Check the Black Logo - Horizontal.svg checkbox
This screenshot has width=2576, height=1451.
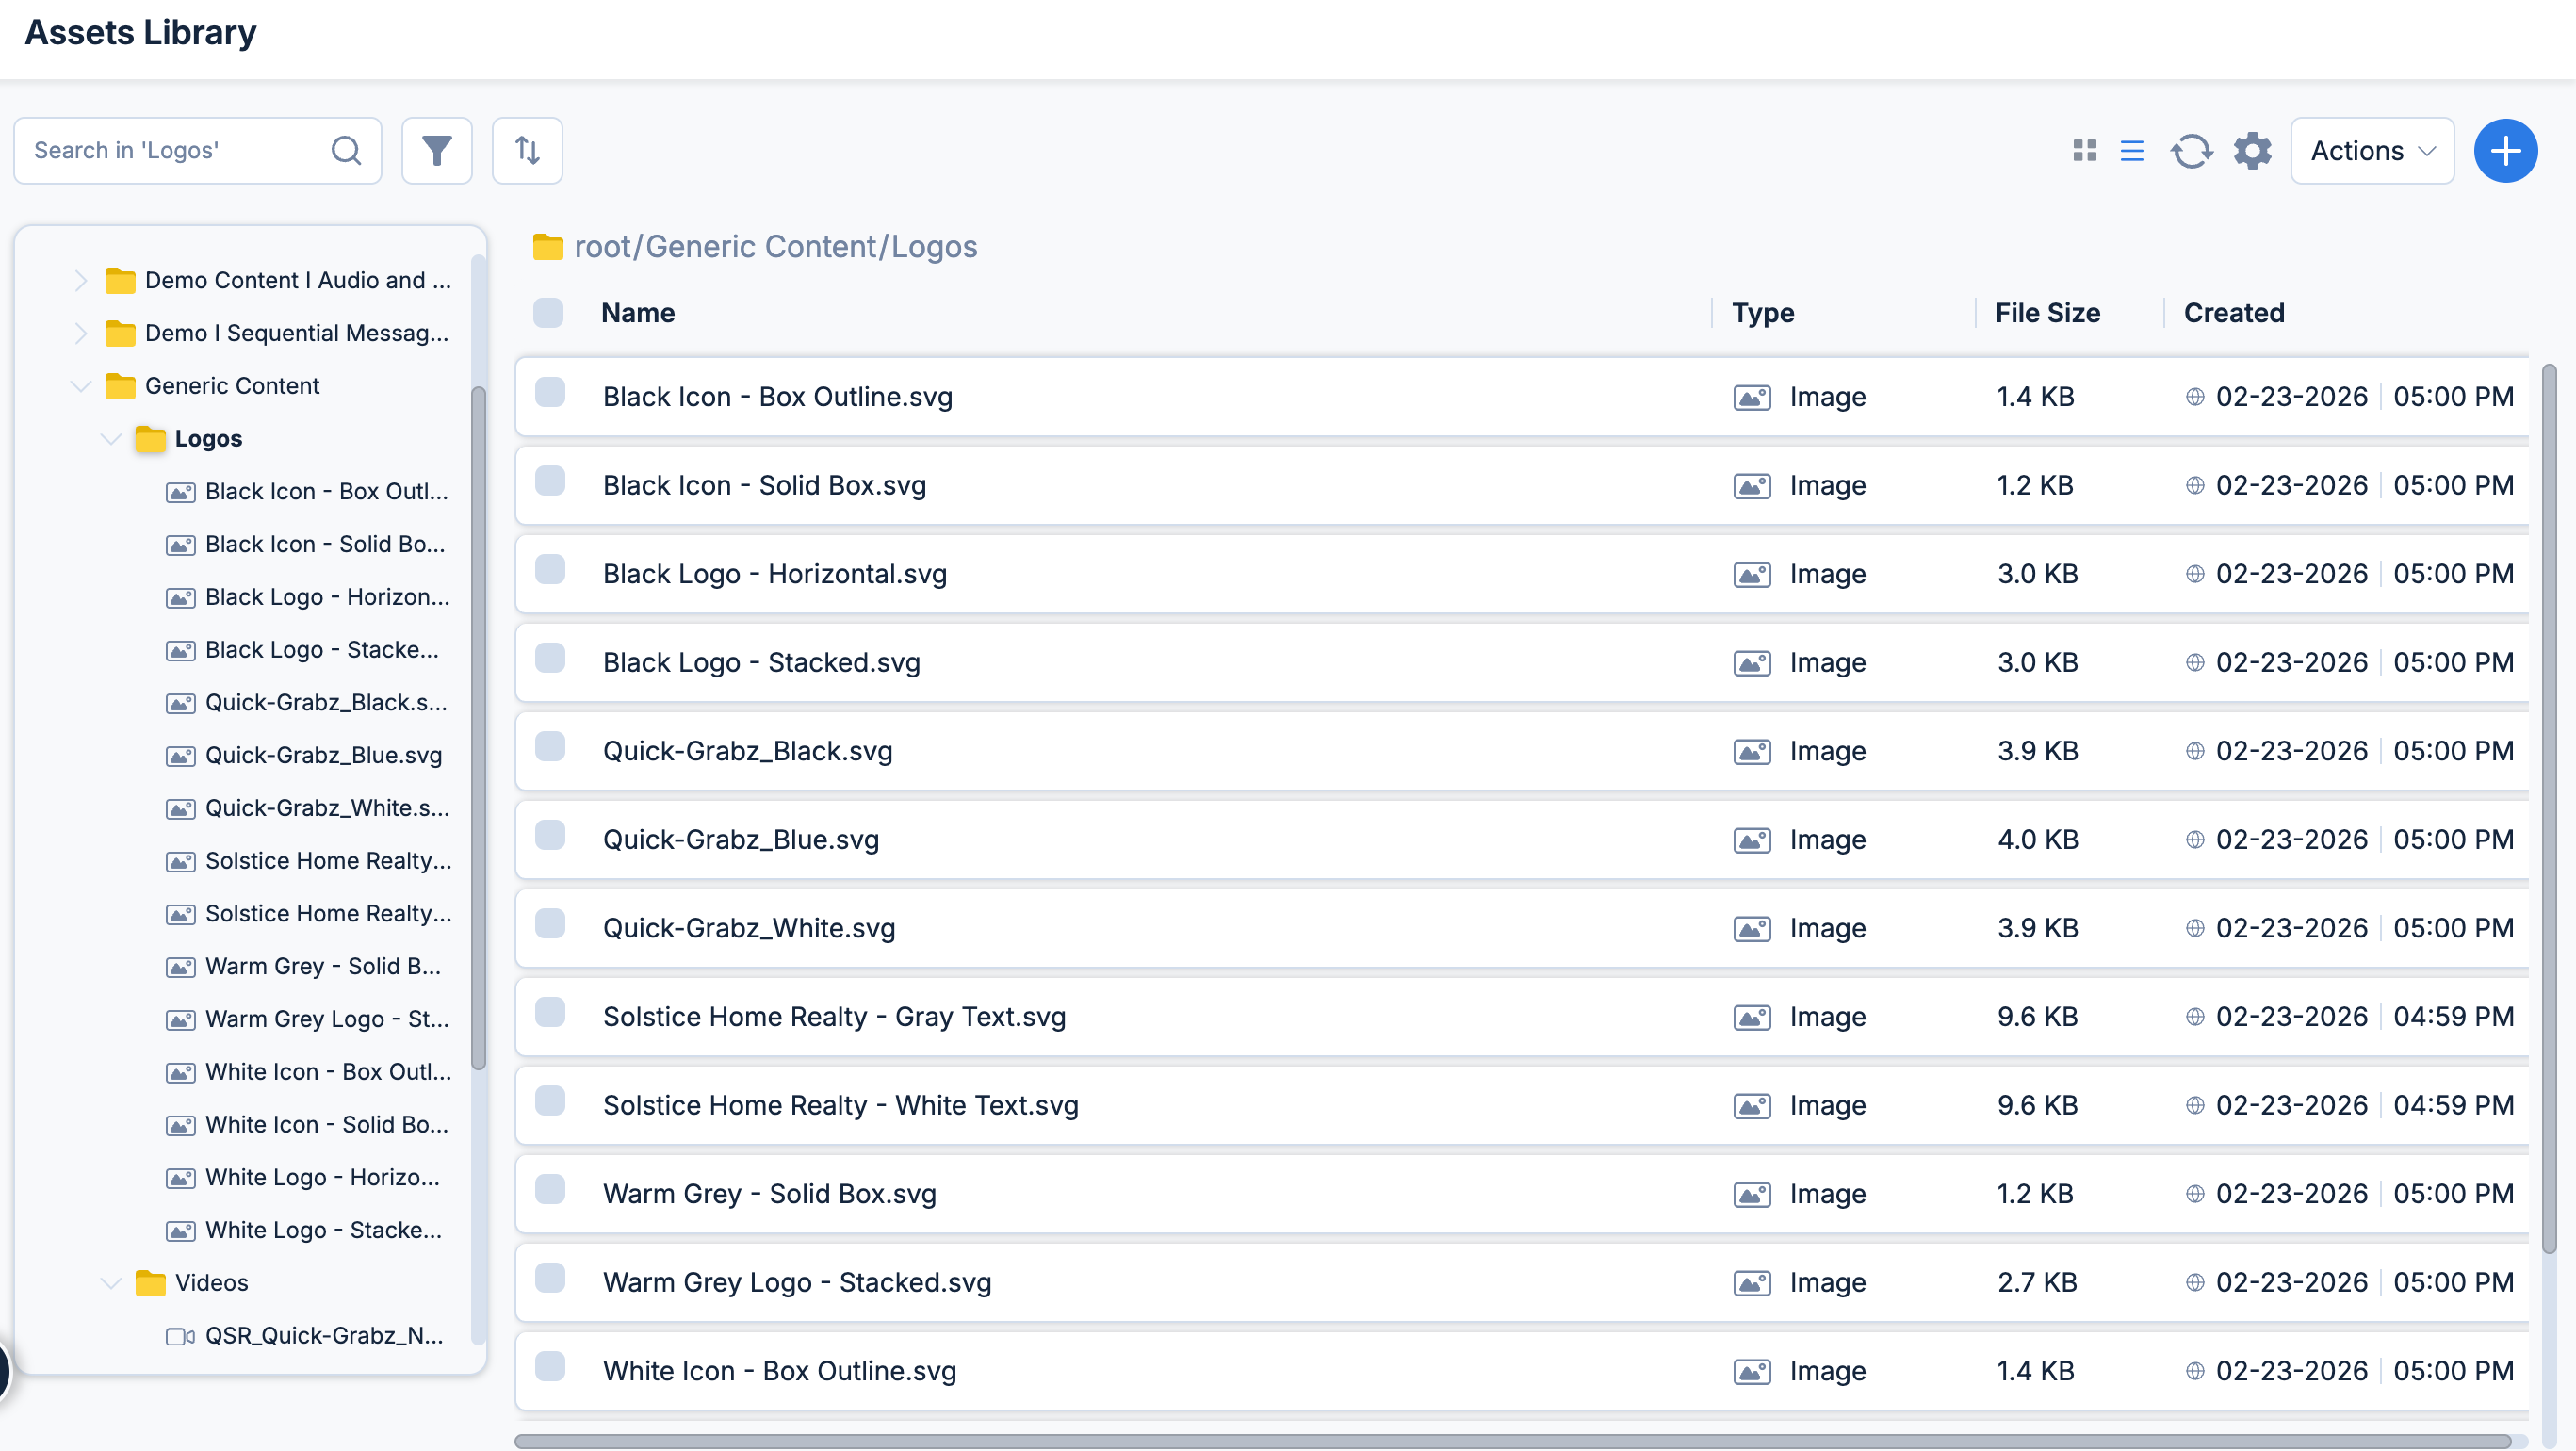(550, 570)
